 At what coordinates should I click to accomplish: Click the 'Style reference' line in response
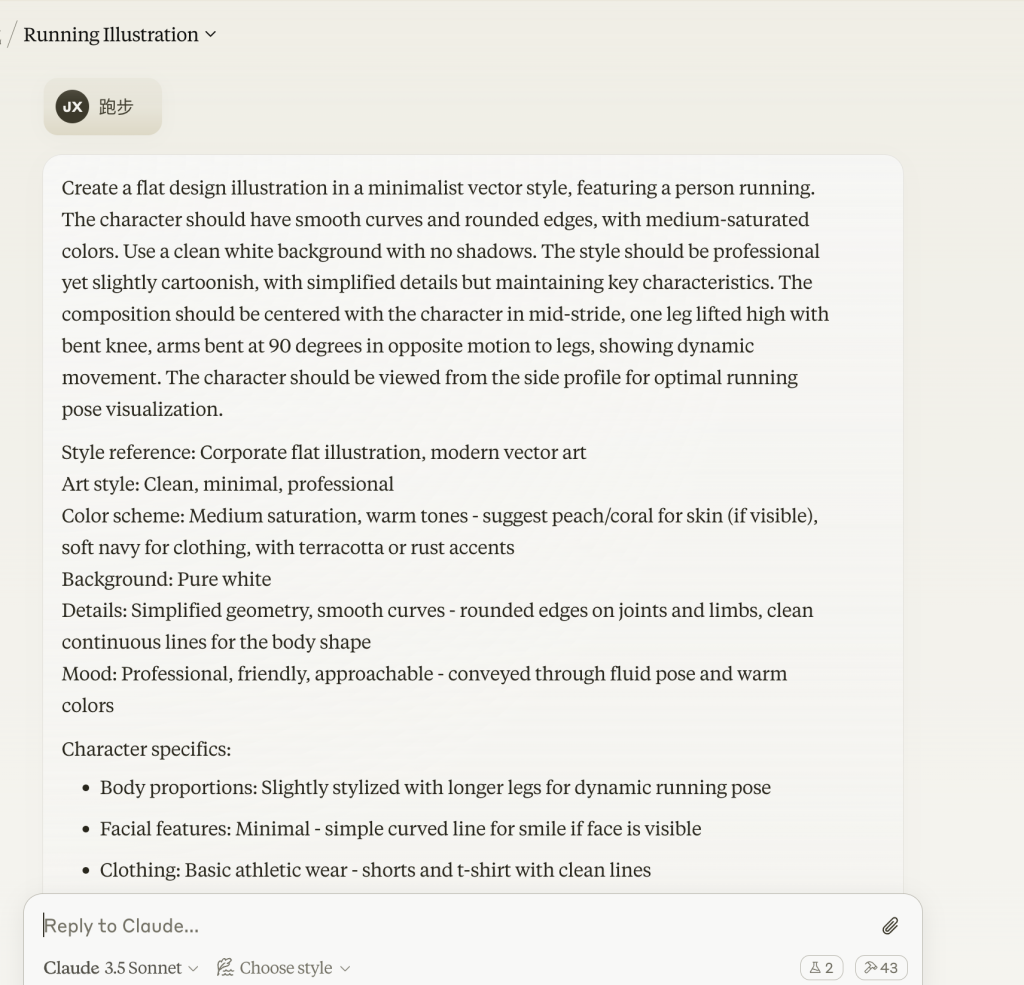324,452
